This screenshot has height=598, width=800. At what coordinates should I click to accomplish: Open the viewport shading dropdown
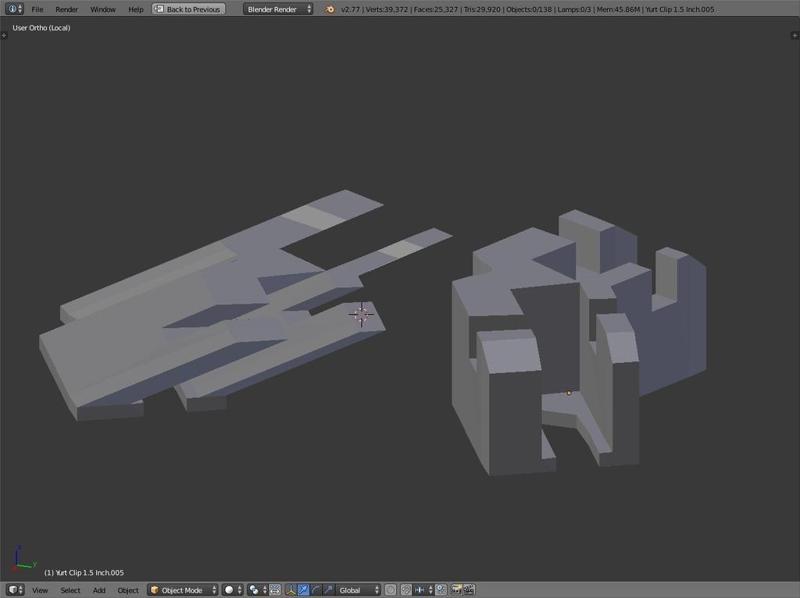coord(232,590)
